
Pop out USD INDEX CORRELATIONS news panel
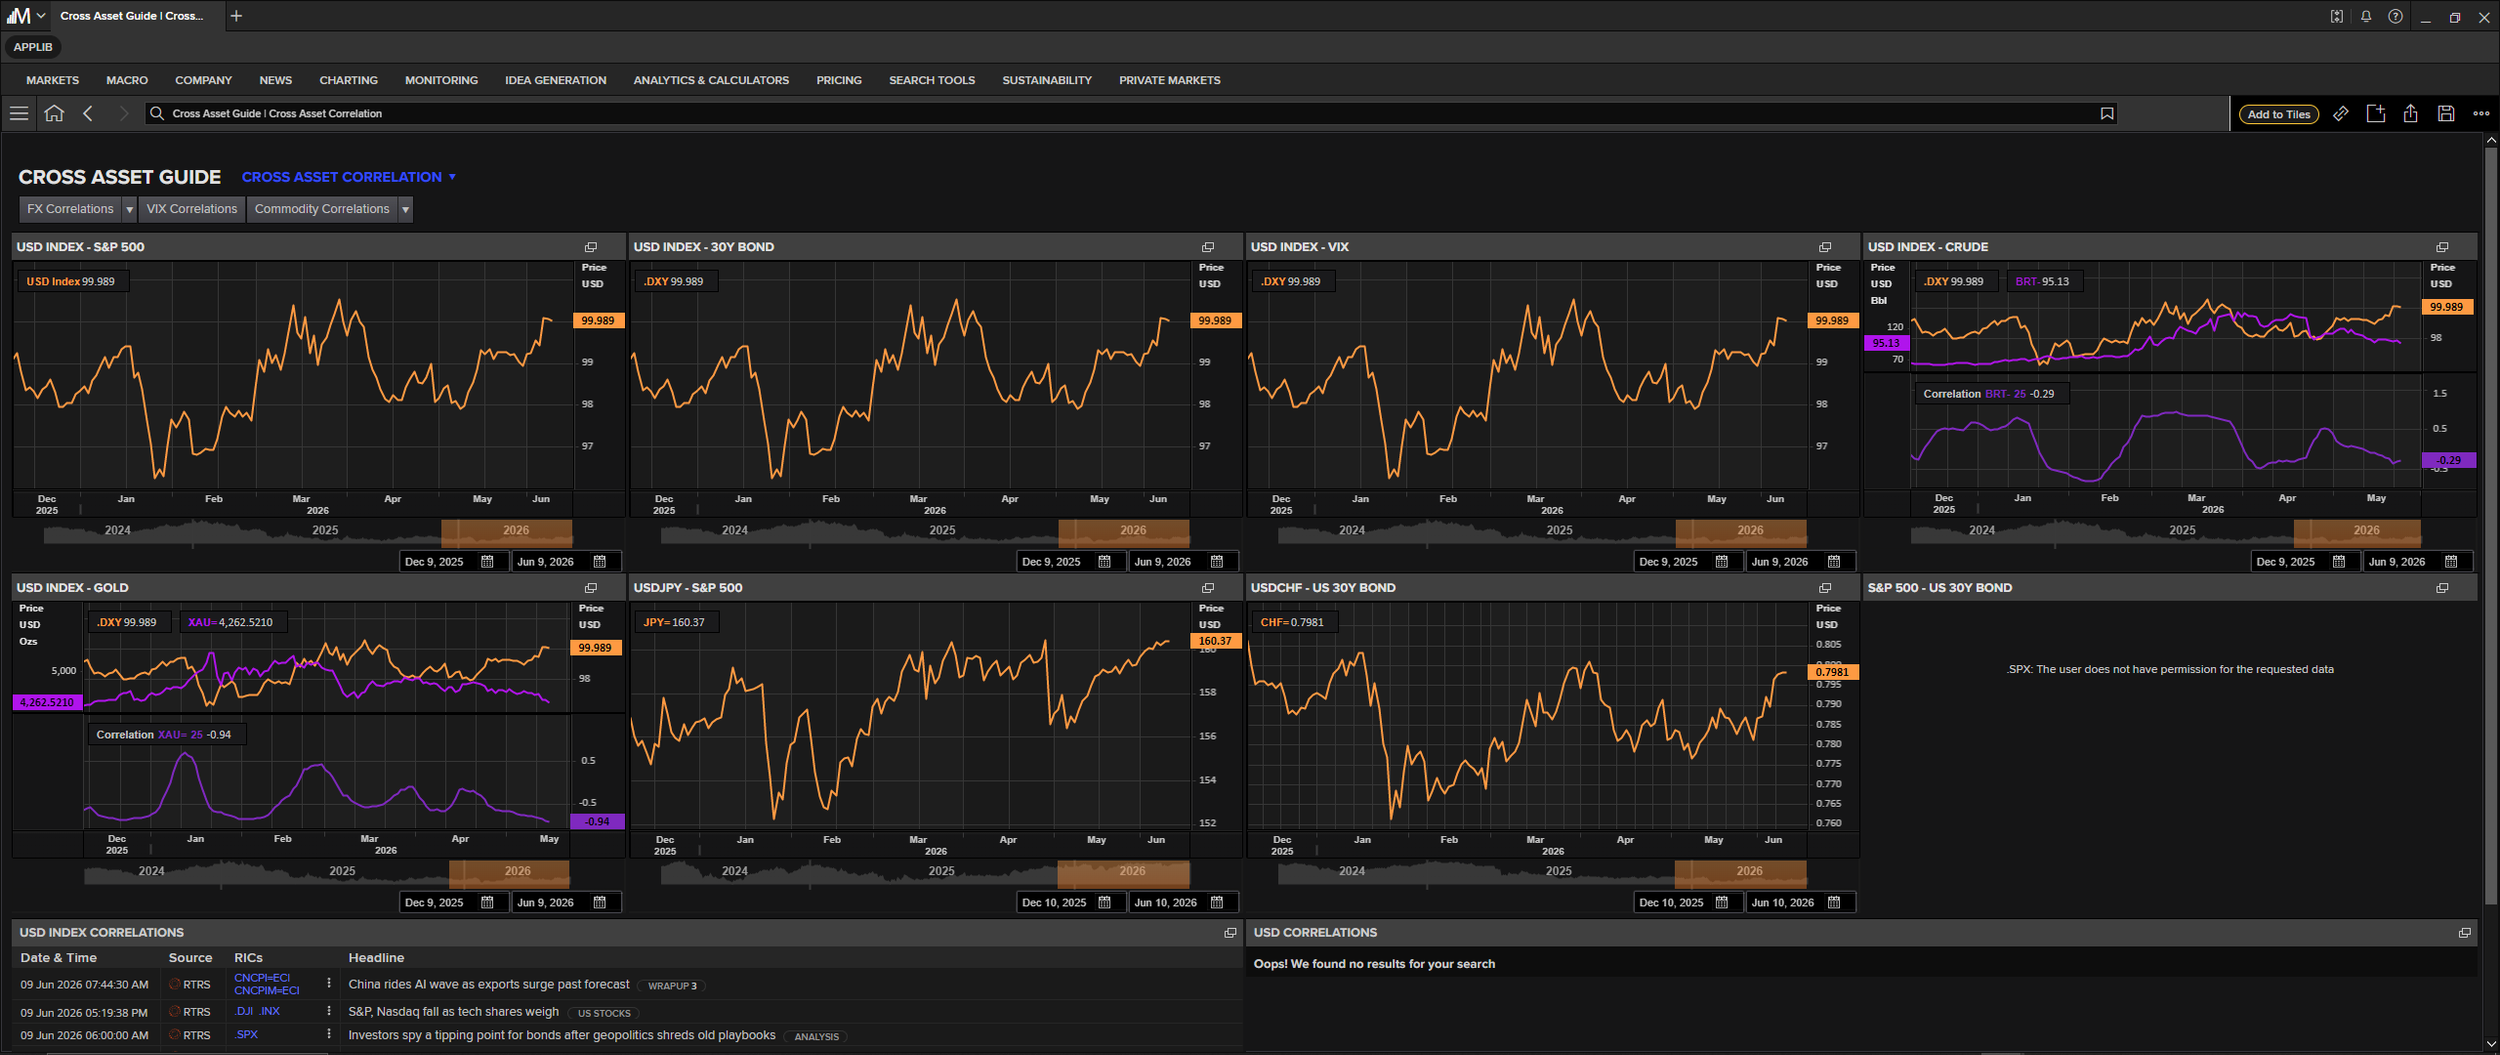pyautogui.click(x=1230, y=933)
